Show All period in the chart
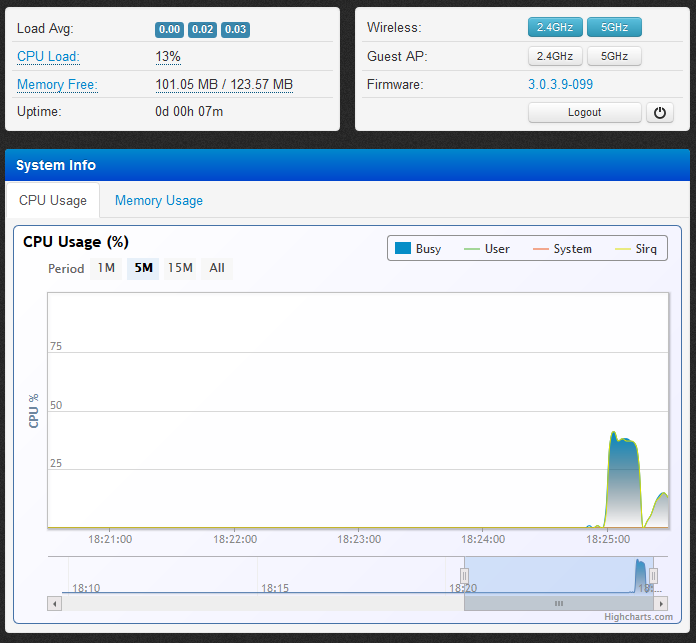696x643 pixels. pos(217,268)
